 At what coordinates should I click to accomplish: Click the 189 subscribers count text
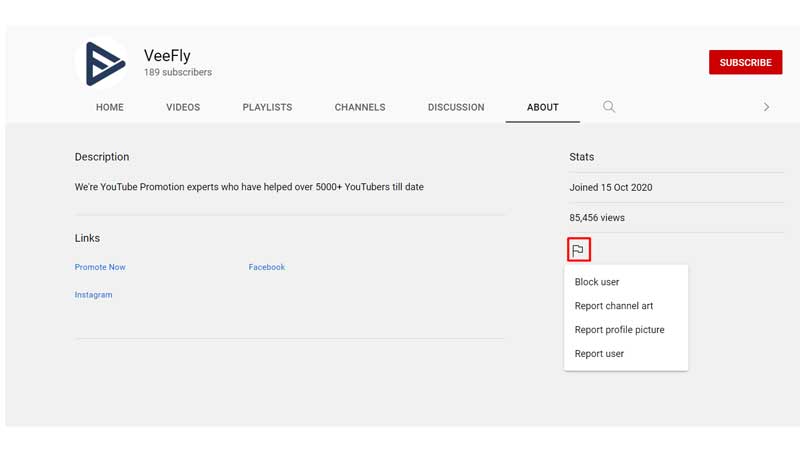(178, 73)
